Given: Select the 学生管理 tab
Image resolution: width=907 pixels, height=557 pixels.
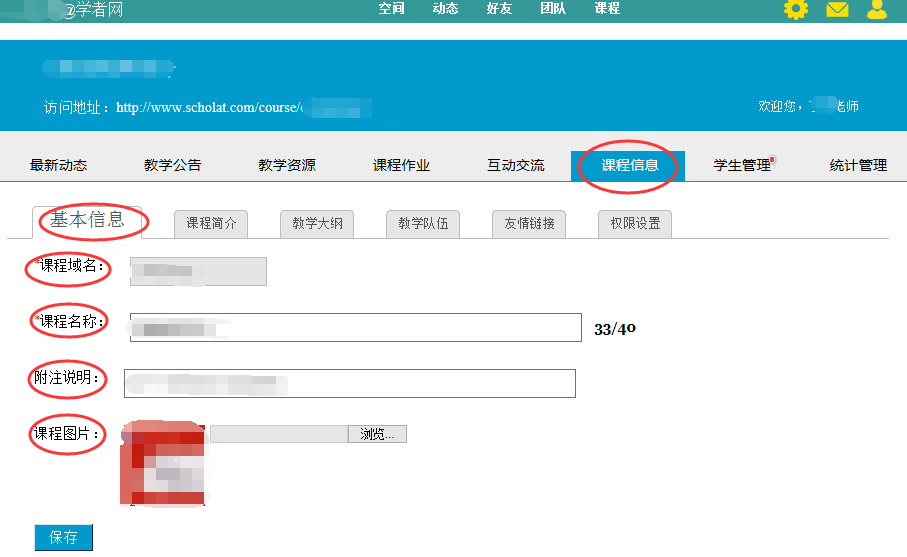Looking at the screenshot, I should 742,166.
